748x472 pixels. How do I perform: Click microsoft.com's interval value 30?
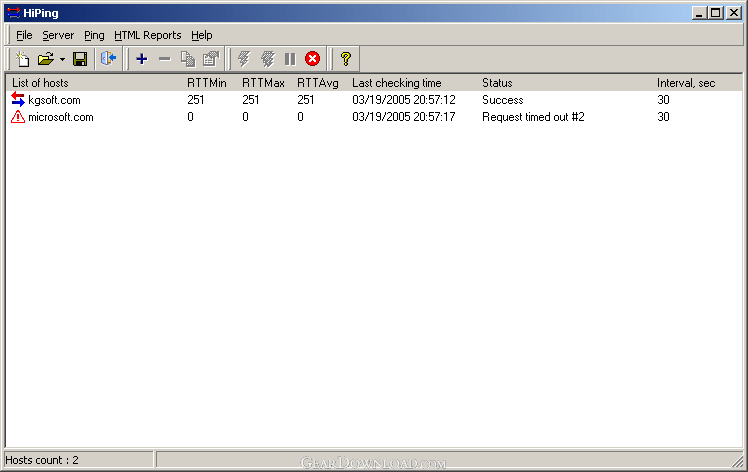coord(663,117)
